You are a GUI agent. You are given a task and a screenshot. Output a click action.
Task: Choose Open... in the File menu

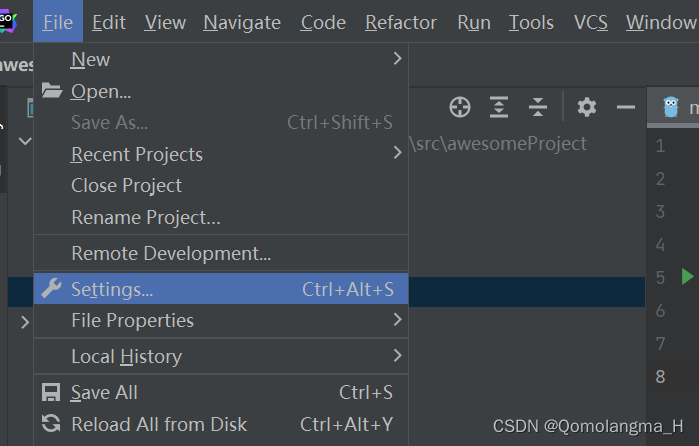[x=101, y=91]
